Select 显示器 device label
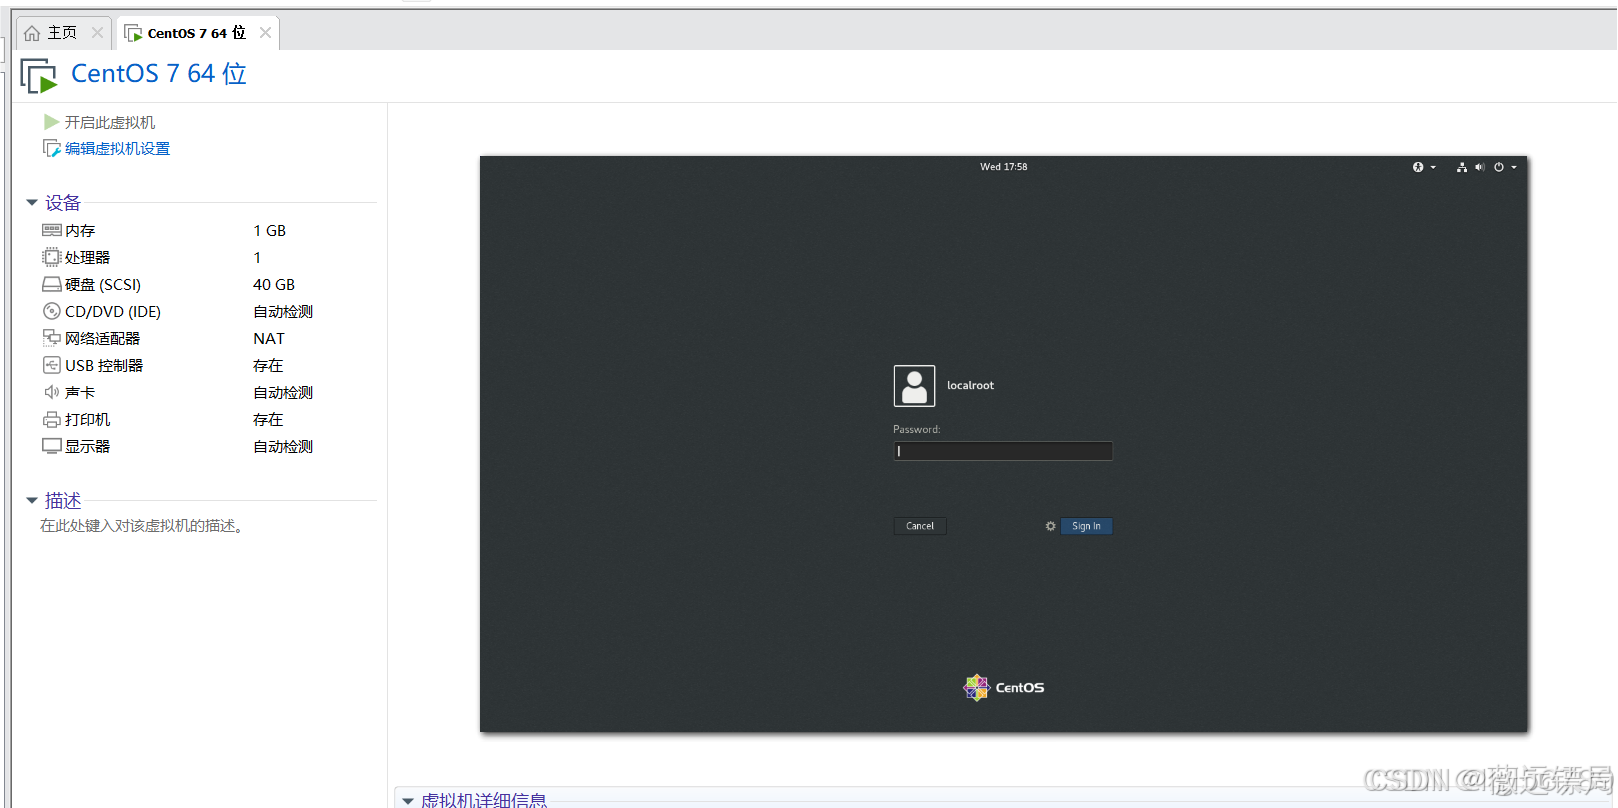Image resolution: width=1618 pixels, height=808 pixels. pyautogui.click(x=88, y=446)
